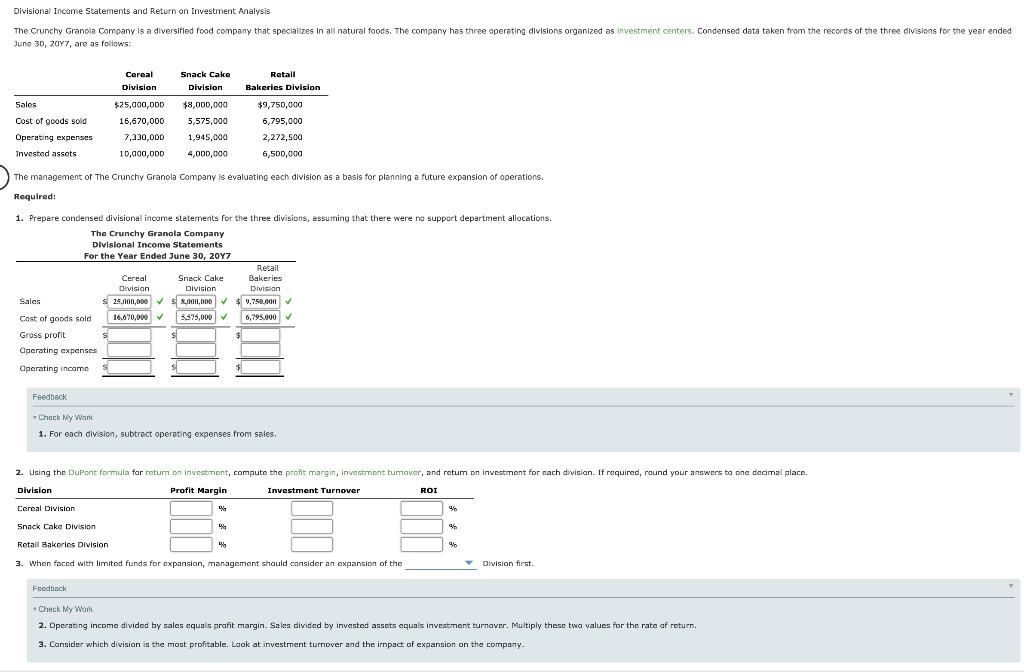This screenshot has width=1024, height=672.
Task: Click the checkmark beside Snack Cake sales
Action: click(224, 301)
